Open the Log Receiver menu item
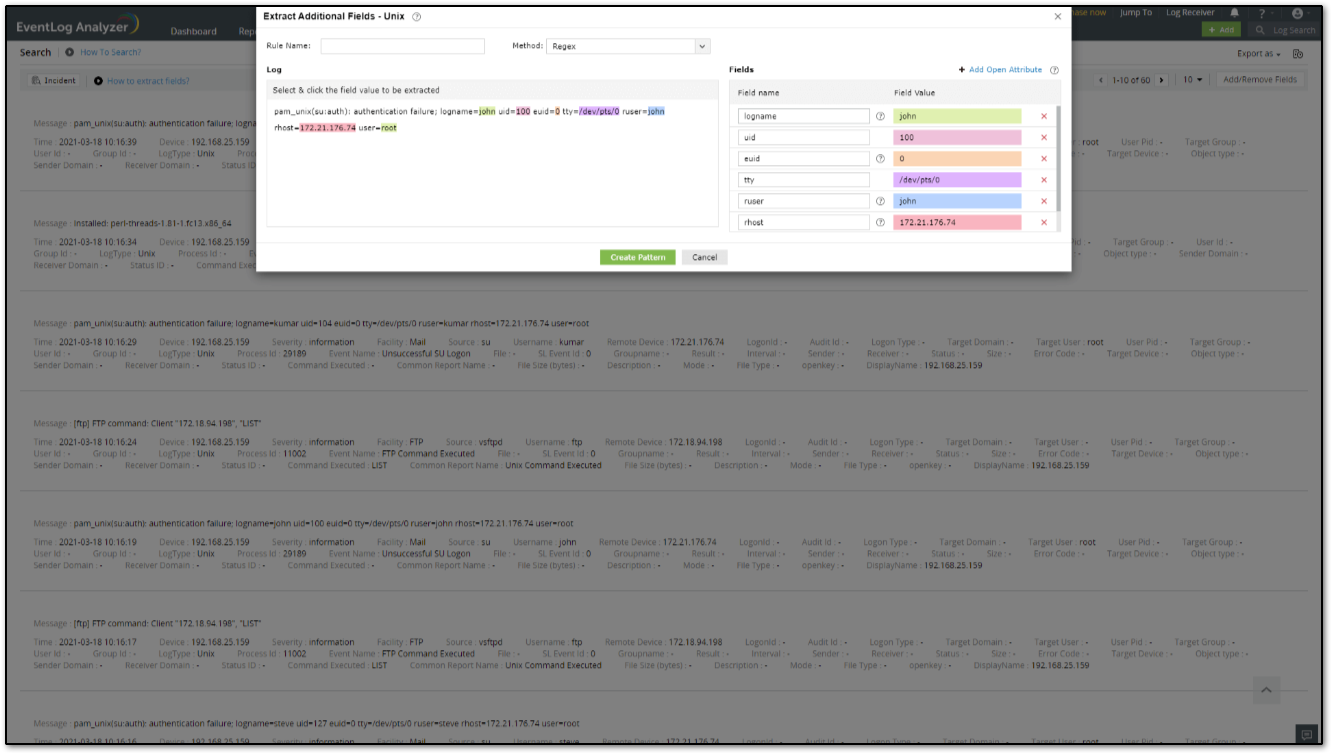This screenshot has height=754, width=1332. click(x=1190, y=13)
